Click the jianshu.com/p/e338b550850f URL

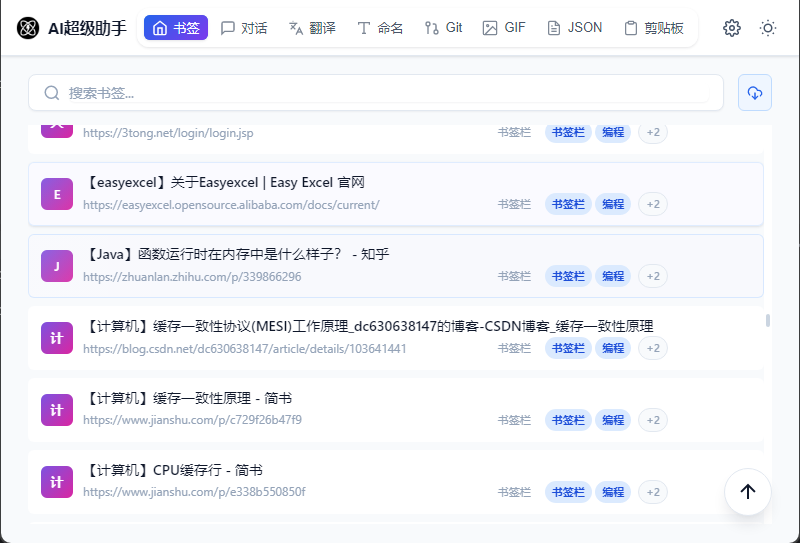pyautogui.click(x=194, y=492)
